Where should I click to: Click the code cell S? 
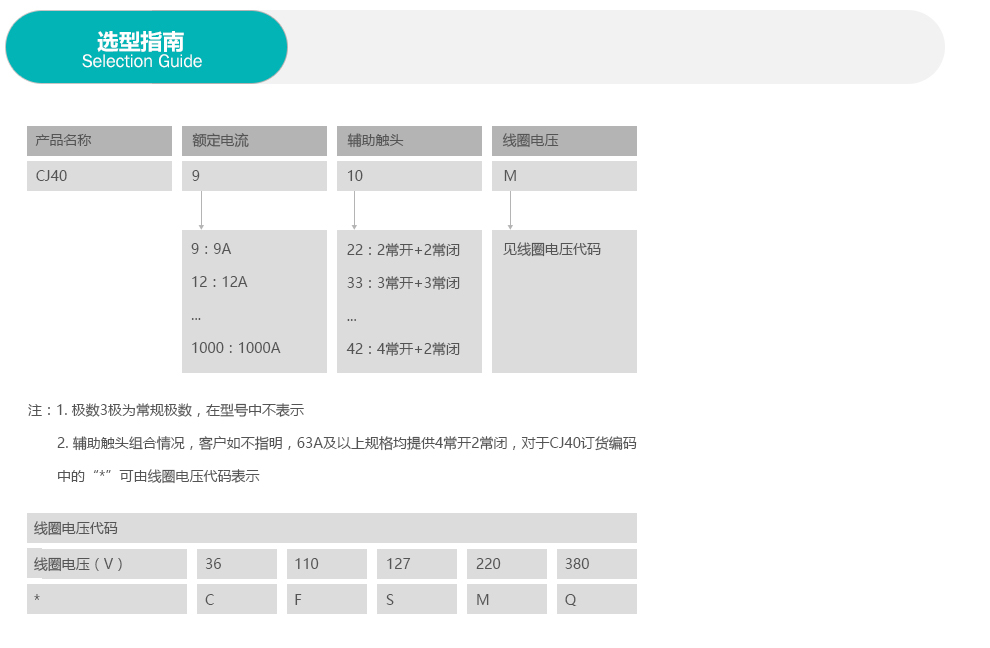pos(417,599)
